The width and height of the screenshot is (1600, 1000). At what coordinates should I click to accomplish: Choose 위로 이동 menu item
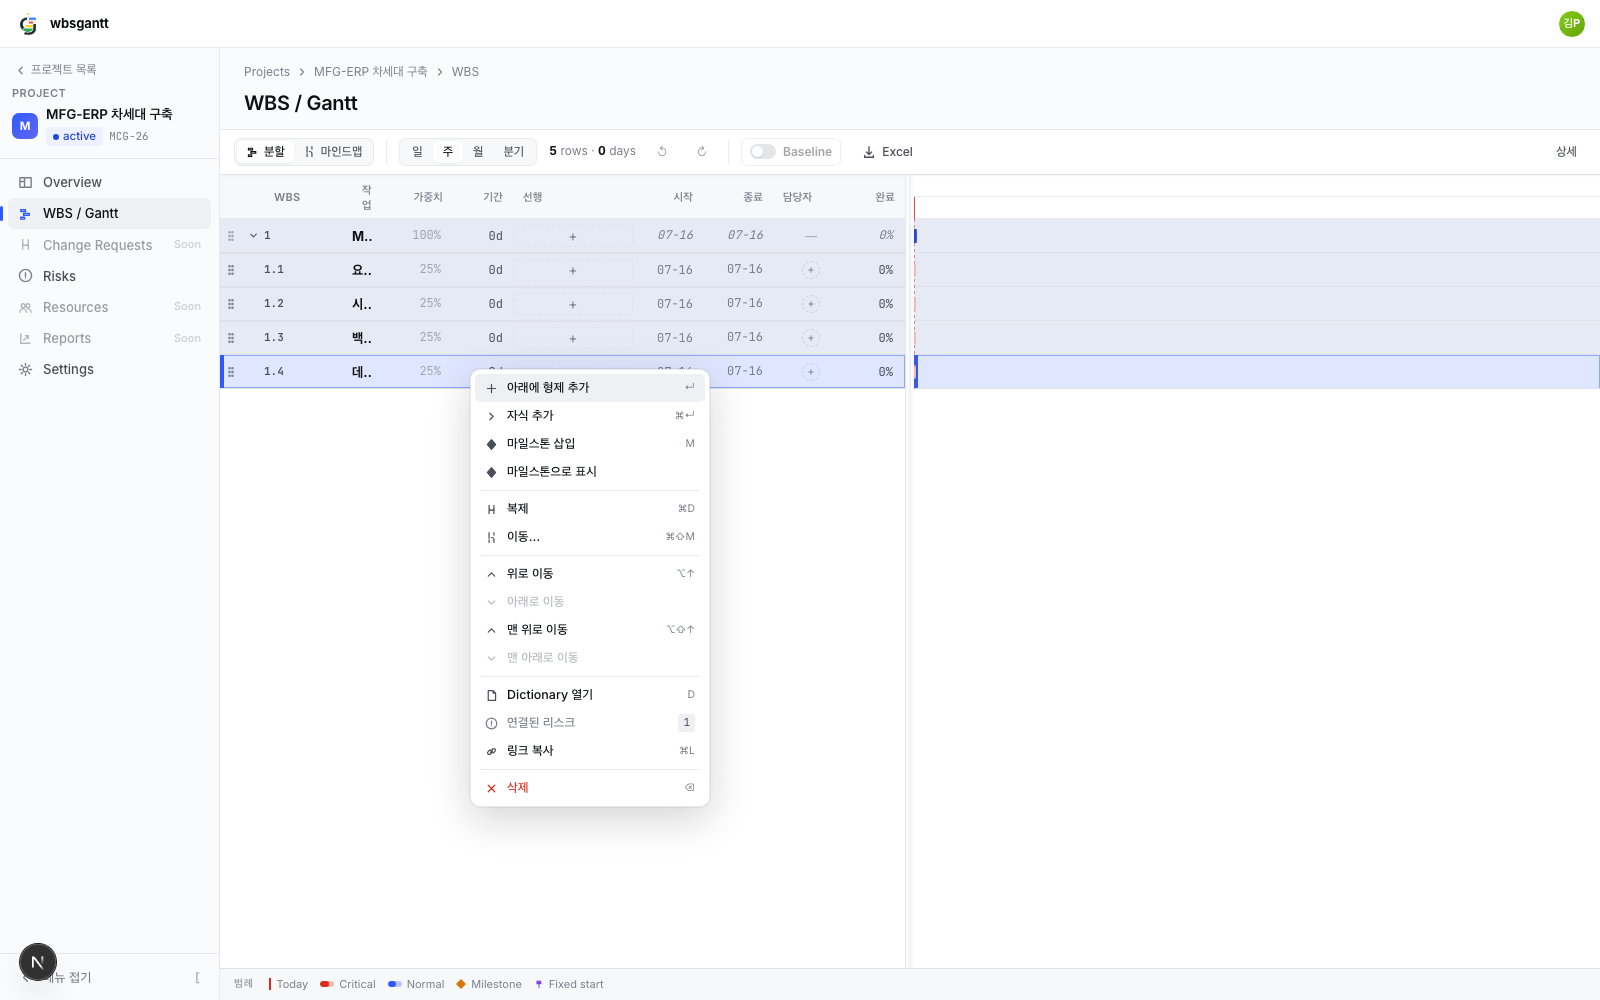pos(590,574)
